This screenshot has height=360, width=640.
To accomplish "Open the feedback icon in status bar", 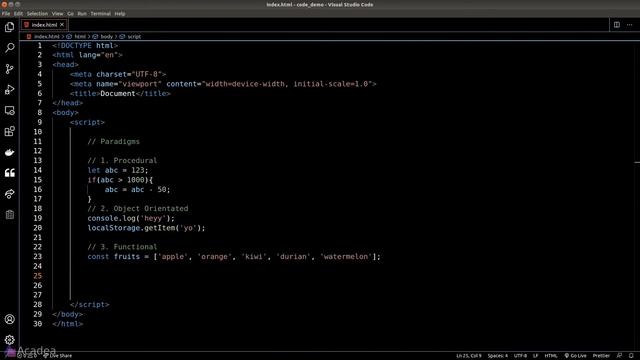I will (x=619, y=356).
